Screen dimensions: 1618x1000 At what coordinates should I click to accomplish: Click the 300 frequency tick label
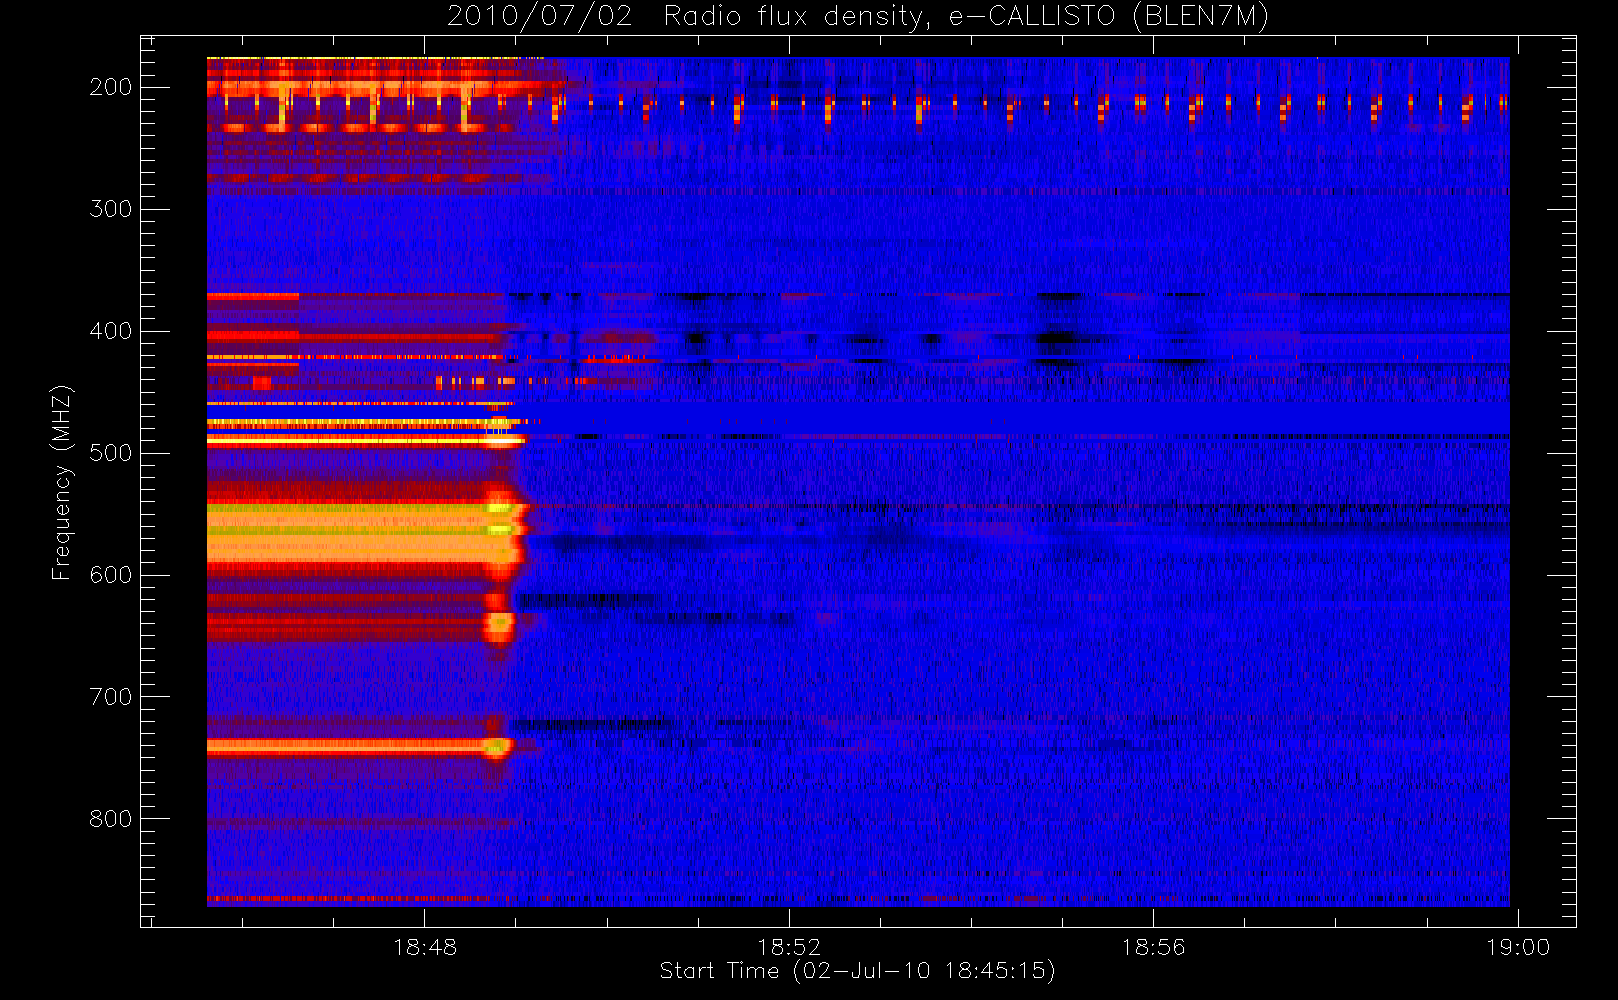click(111, 209)
